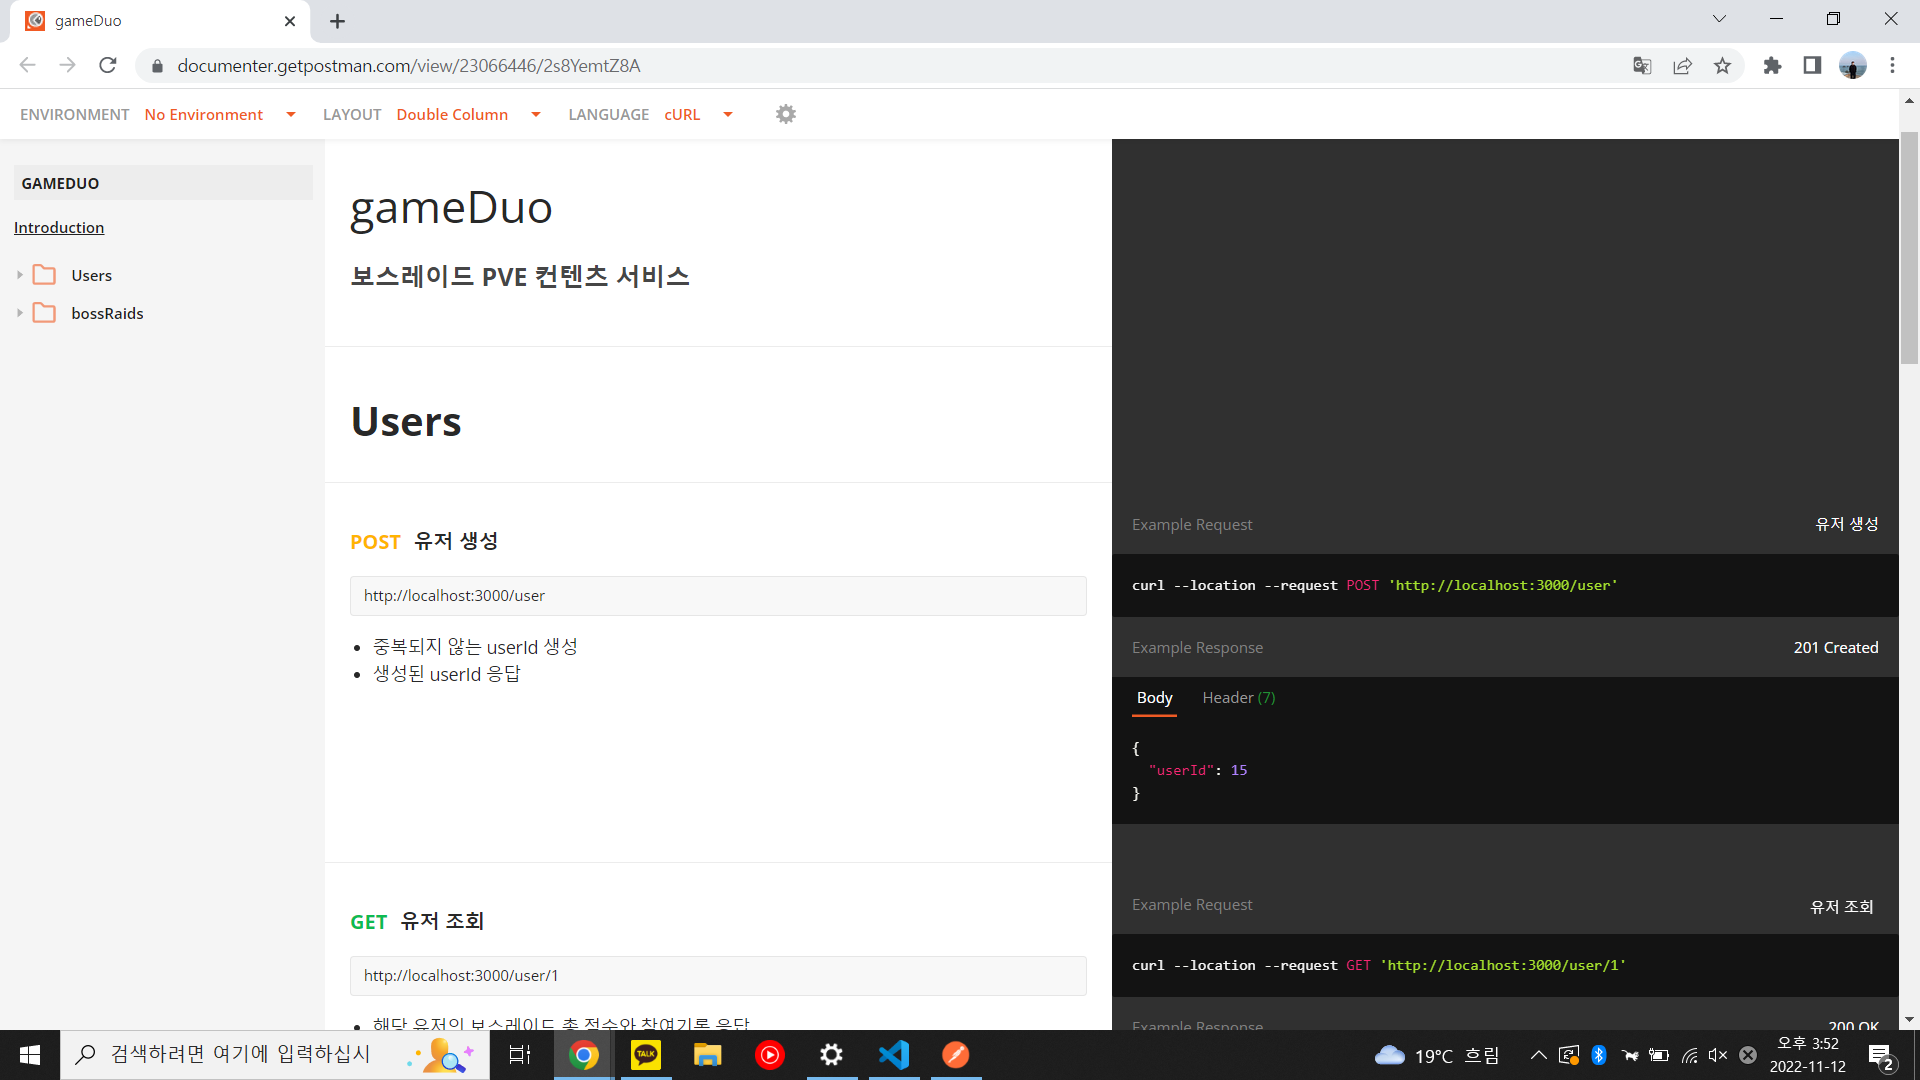Screen dimensions: 1920x1080
Task: Show hidden system tray icons
Action: tap(1539, 1055)
